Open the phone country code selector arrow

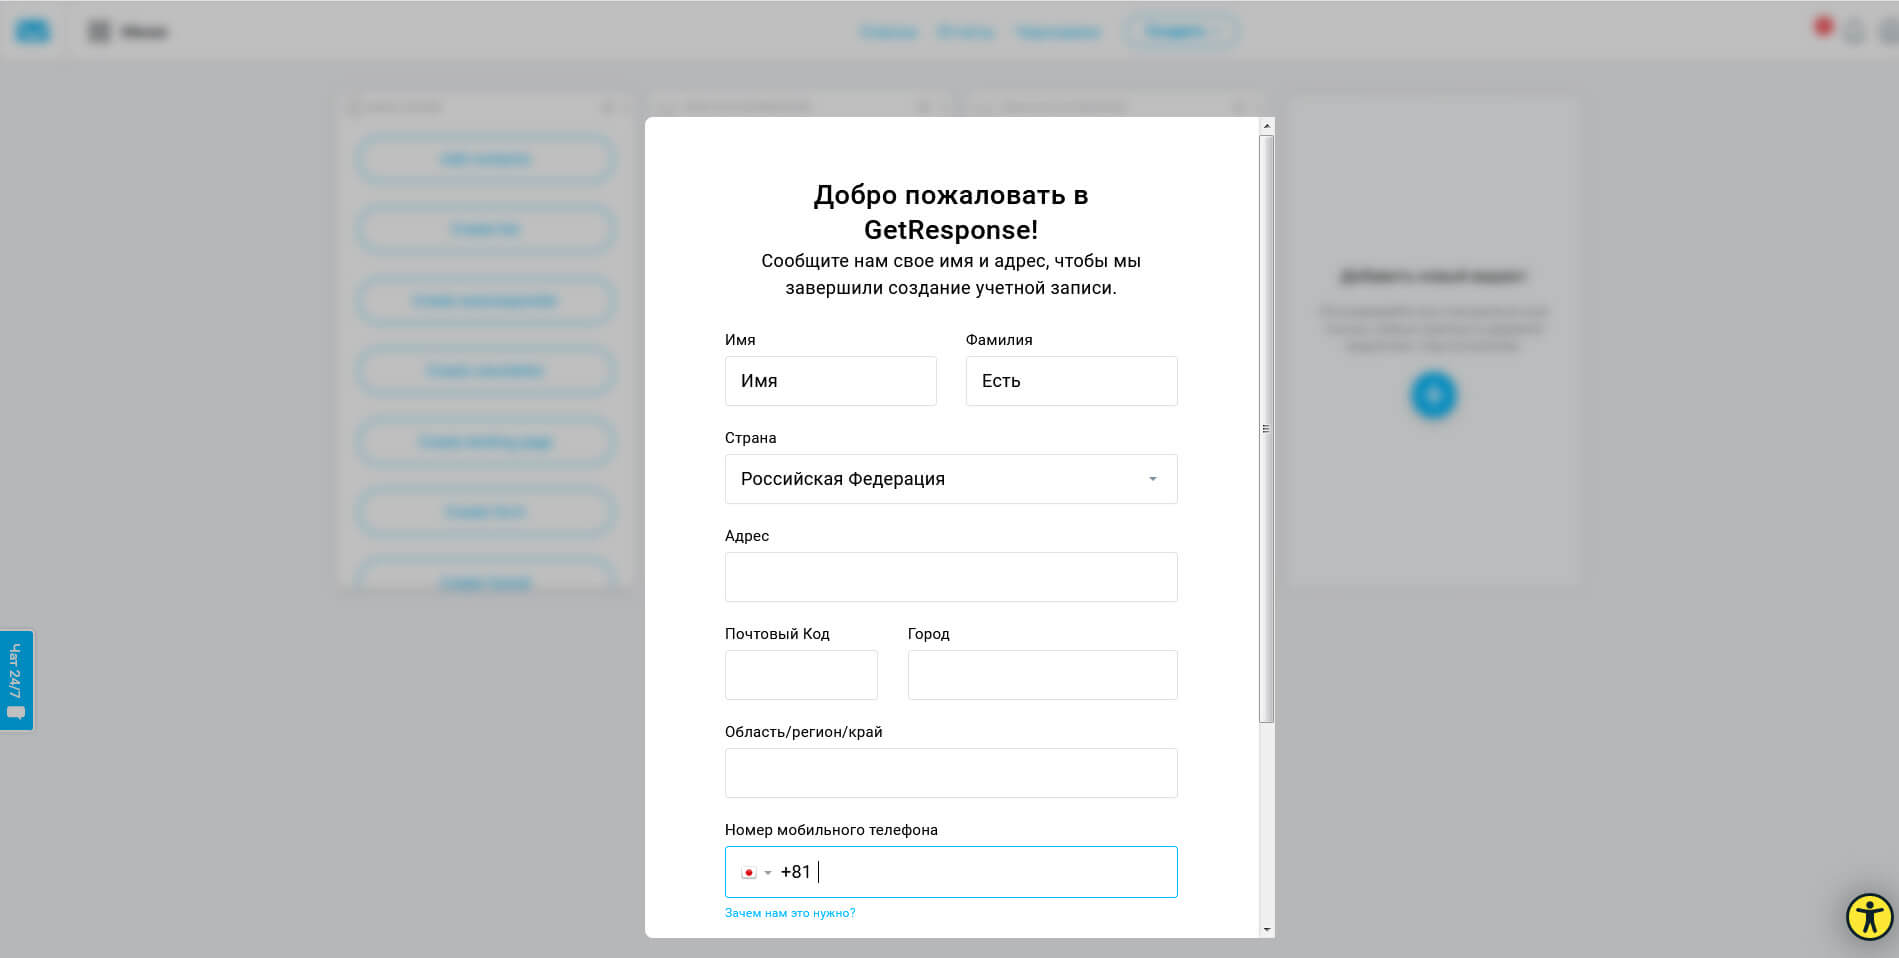768,873
